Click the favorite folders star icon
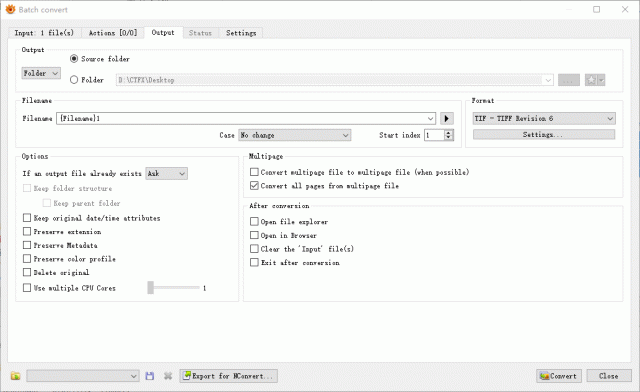640x392 pixels. 591,80
